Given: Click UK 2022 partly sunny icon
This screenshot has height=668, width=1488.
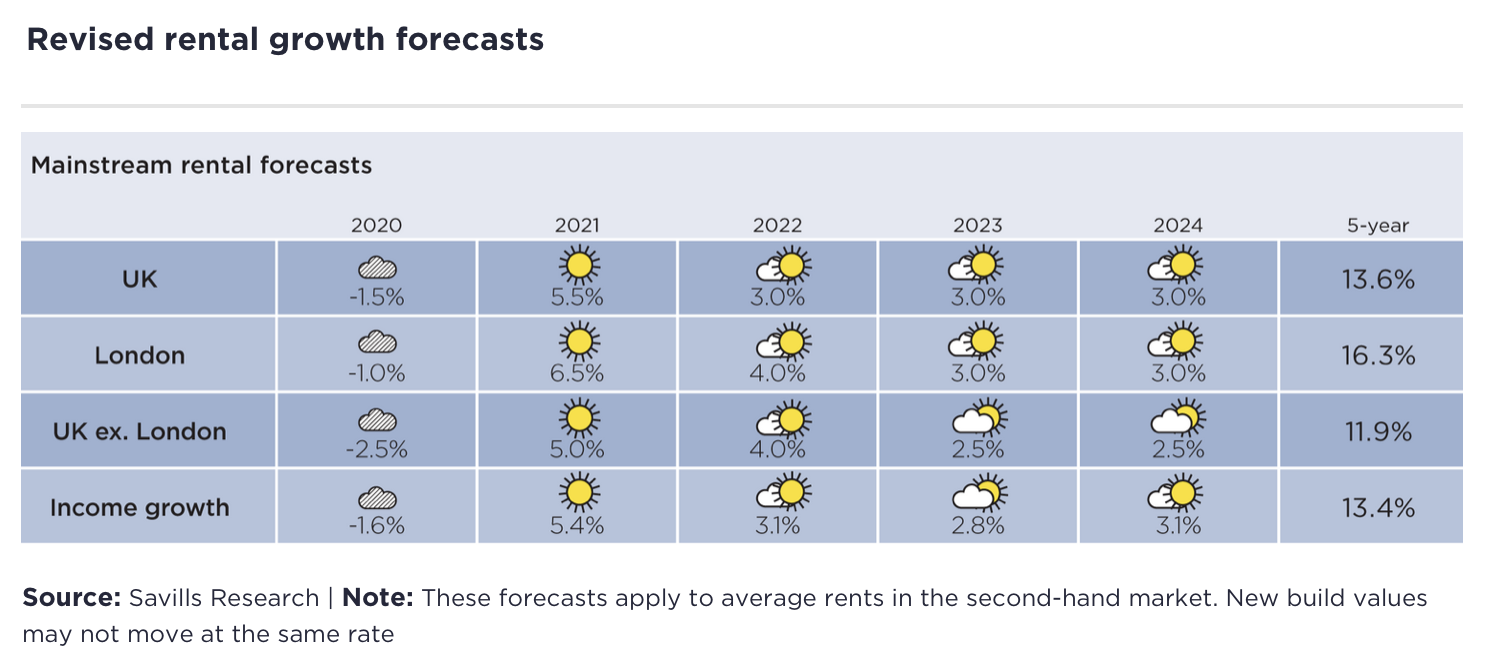Looking at the screenshot, I should pos(778,265).
